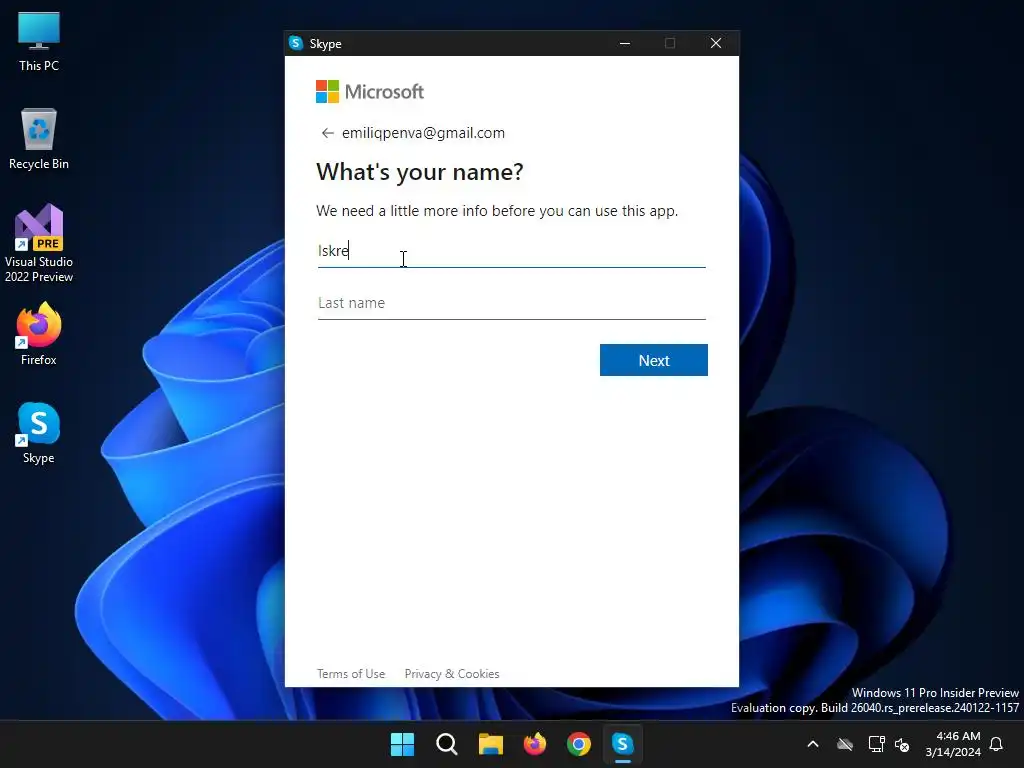Open the Windows Start menu

(x=402, y=744)
